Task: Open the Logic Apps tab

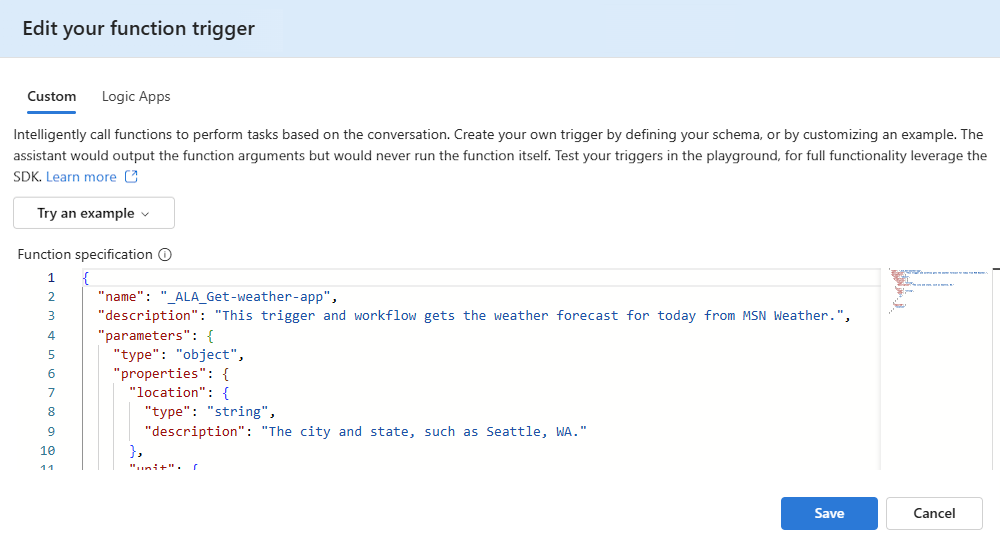Action: 136,96
